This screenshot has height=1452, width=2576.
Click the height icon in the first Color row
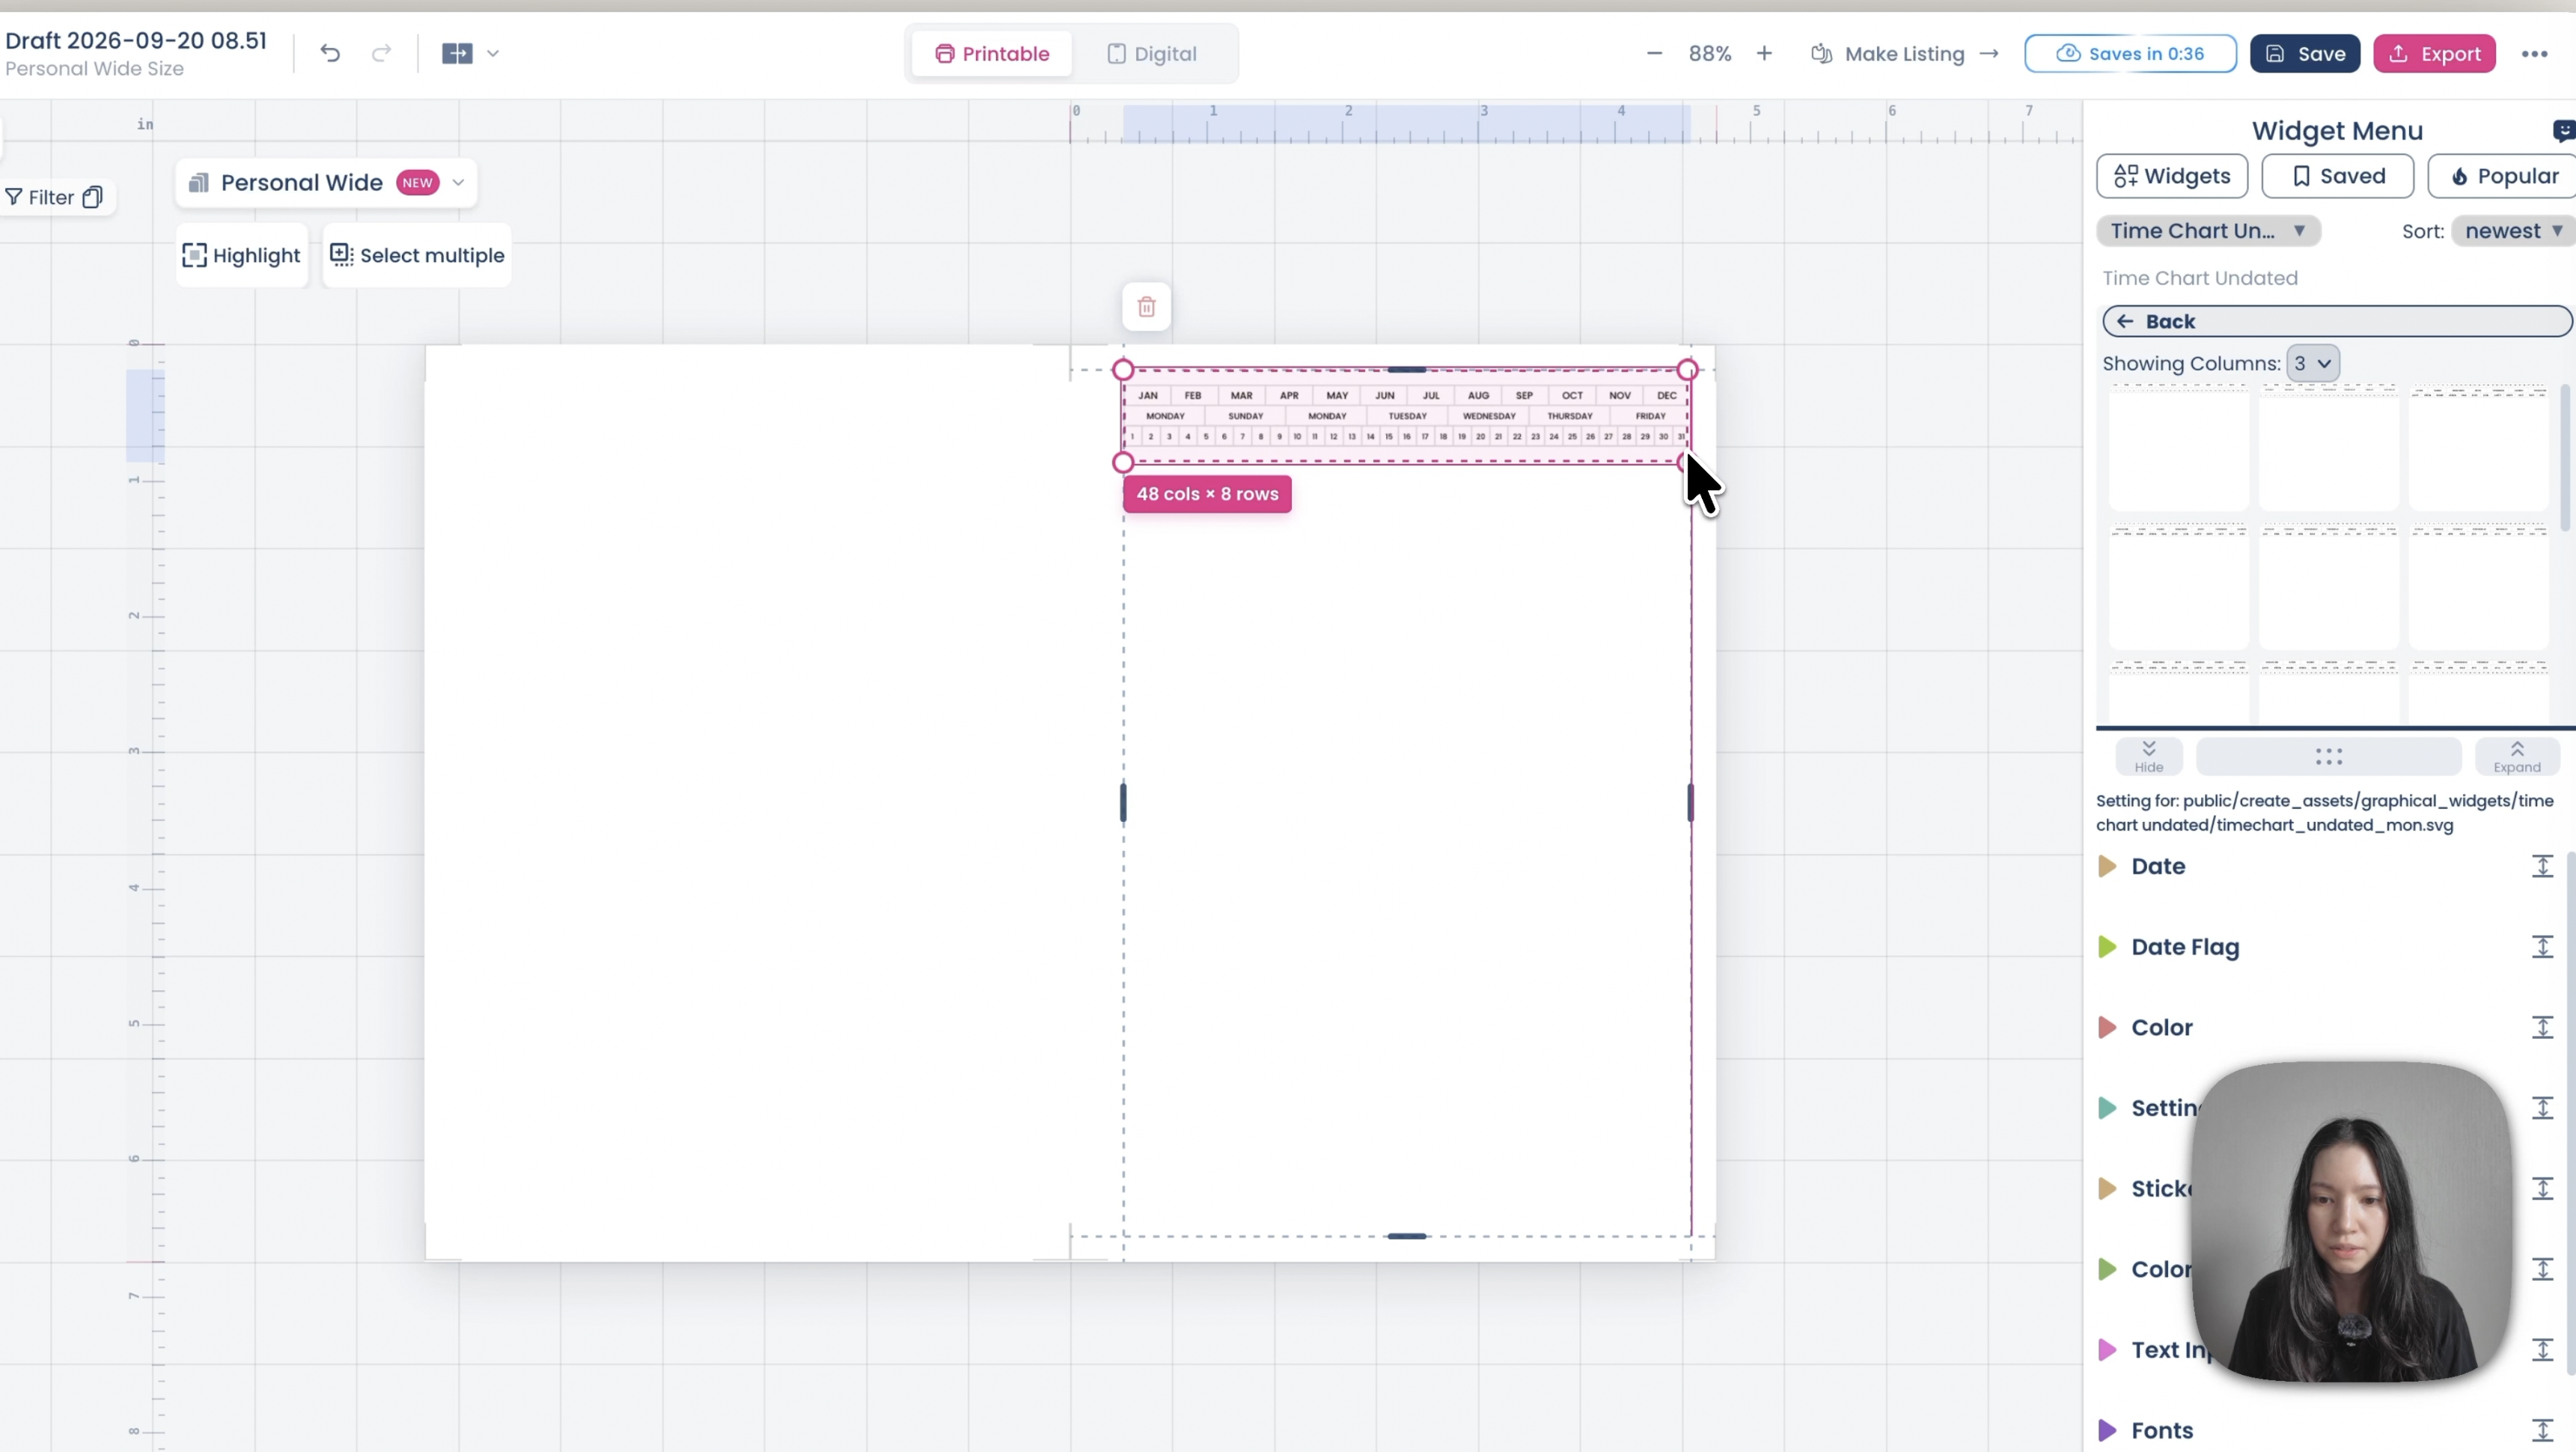click(2542, 1028)
